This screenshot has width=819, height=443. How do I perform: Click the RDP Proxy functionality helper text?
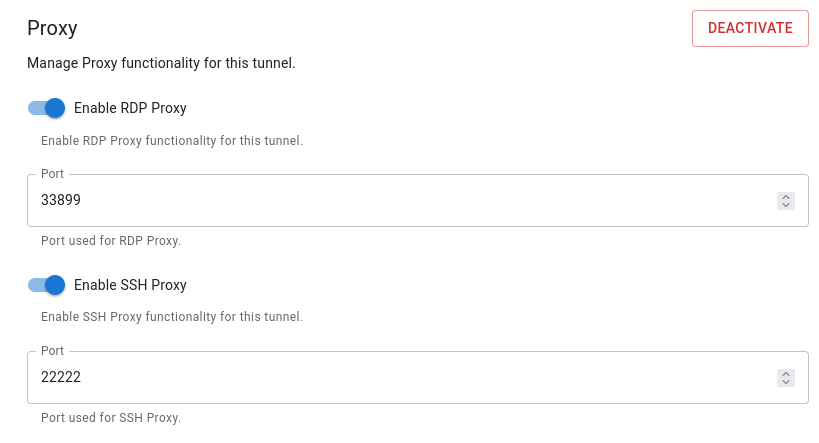point(171,141)
